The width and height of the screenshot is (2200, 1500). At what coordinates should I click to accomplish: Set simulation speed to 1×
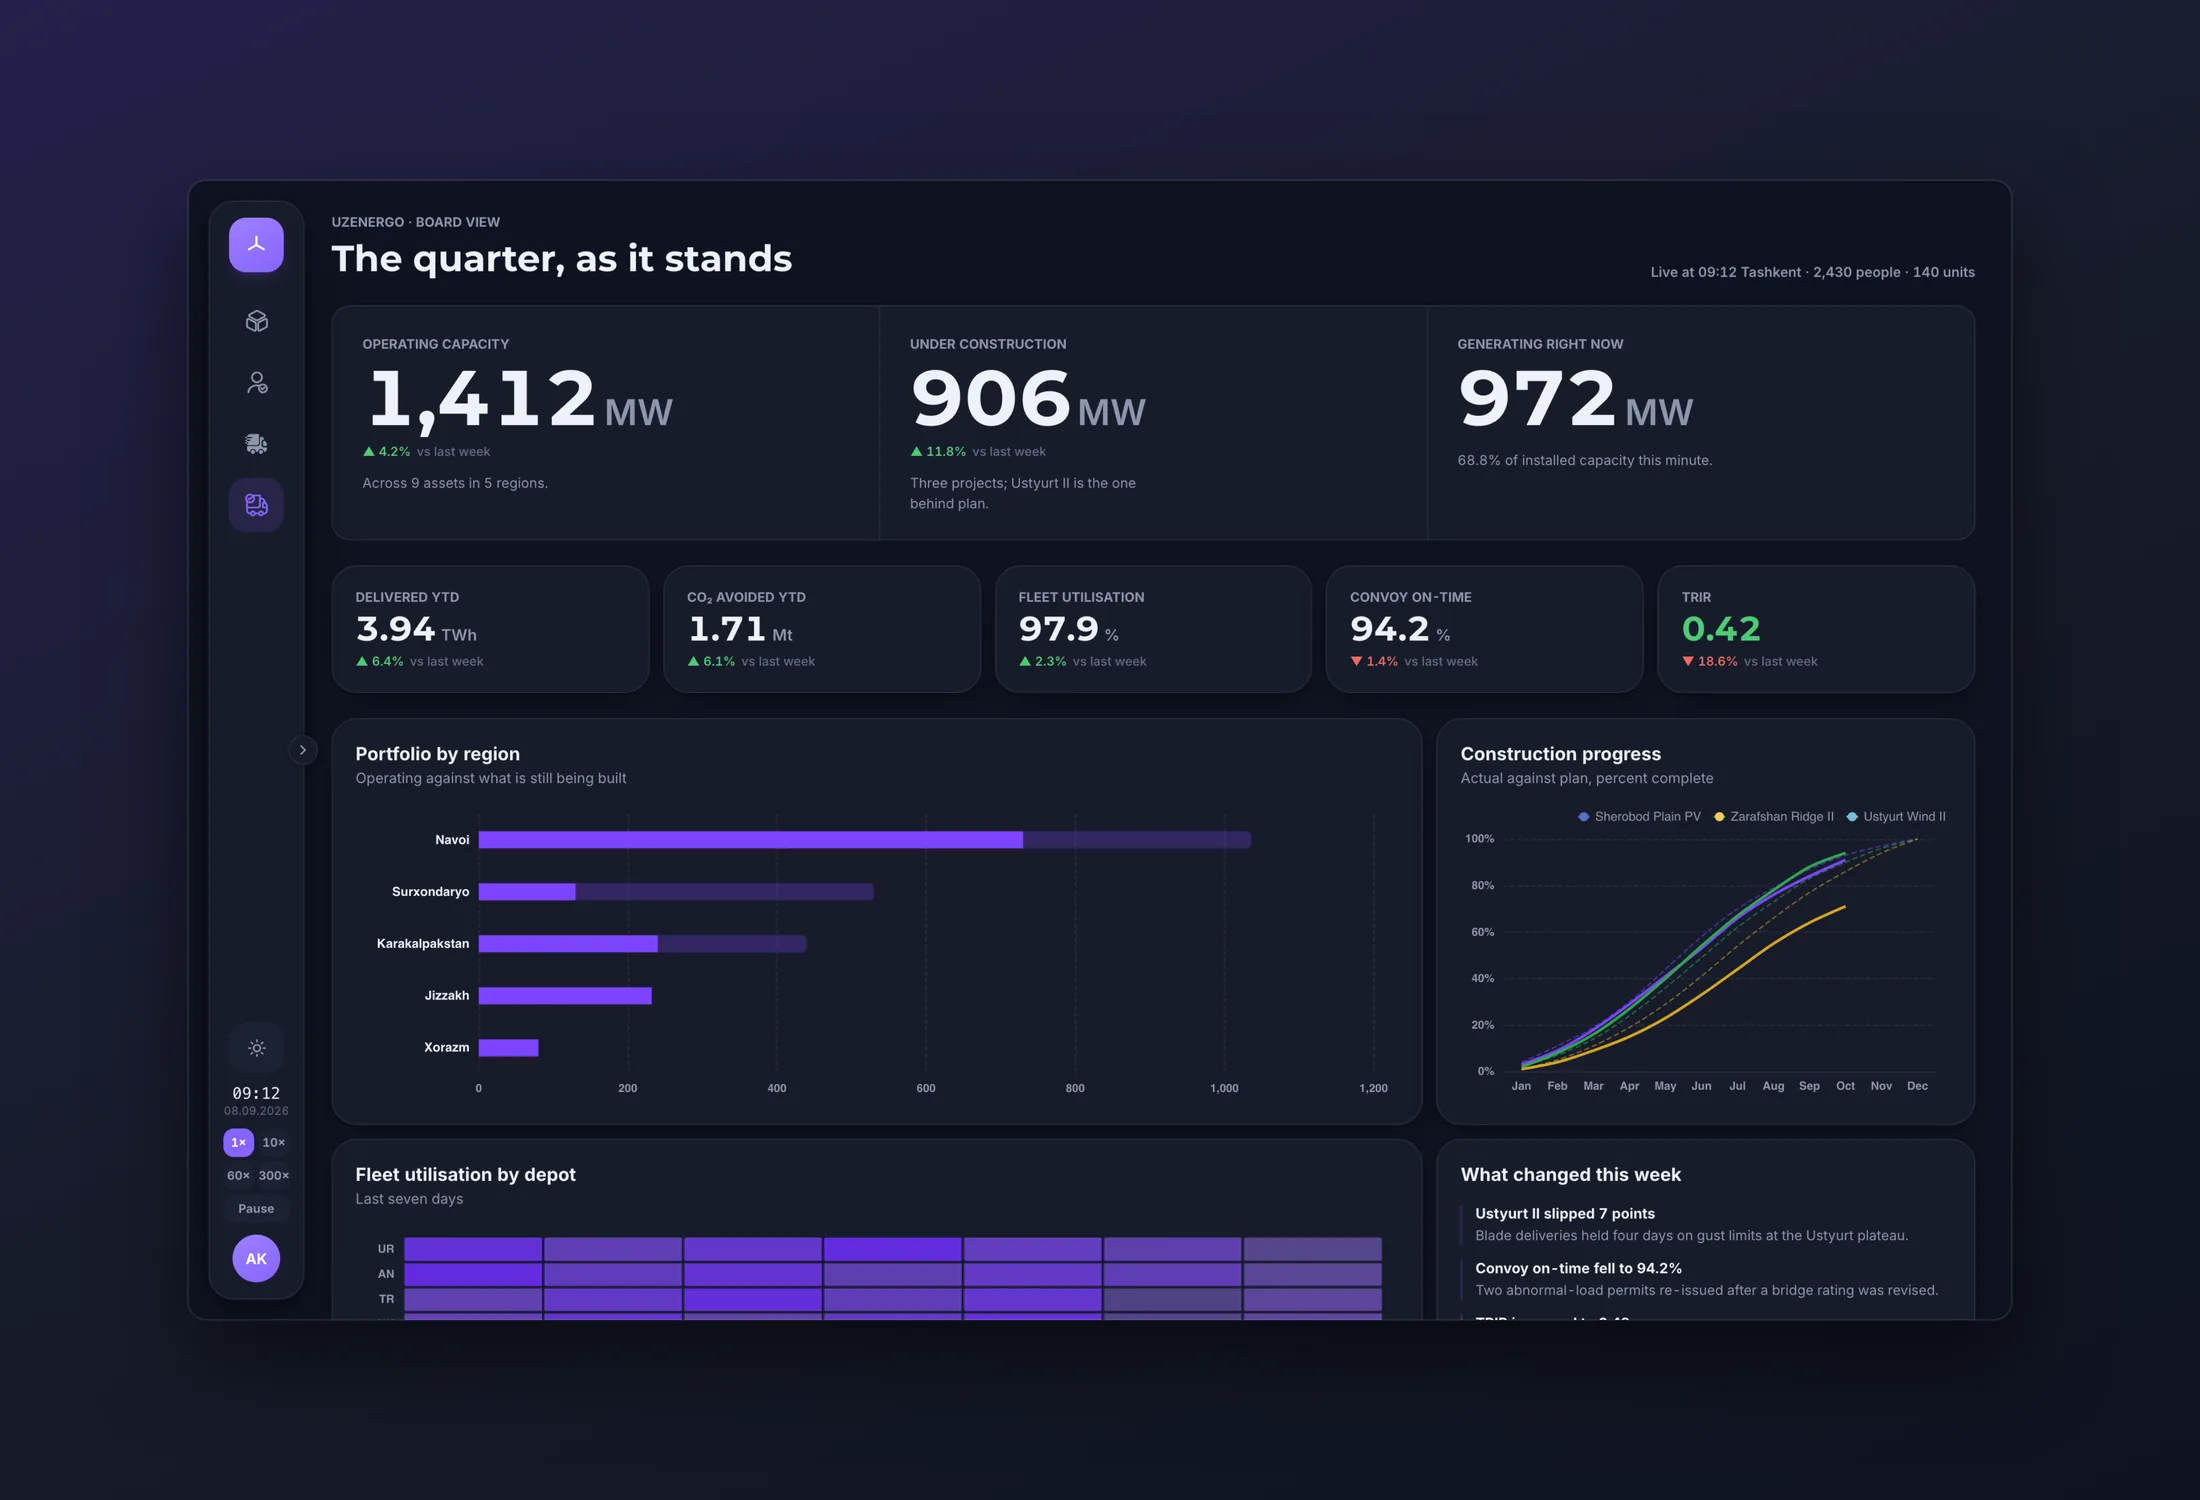coord(238,1142)
